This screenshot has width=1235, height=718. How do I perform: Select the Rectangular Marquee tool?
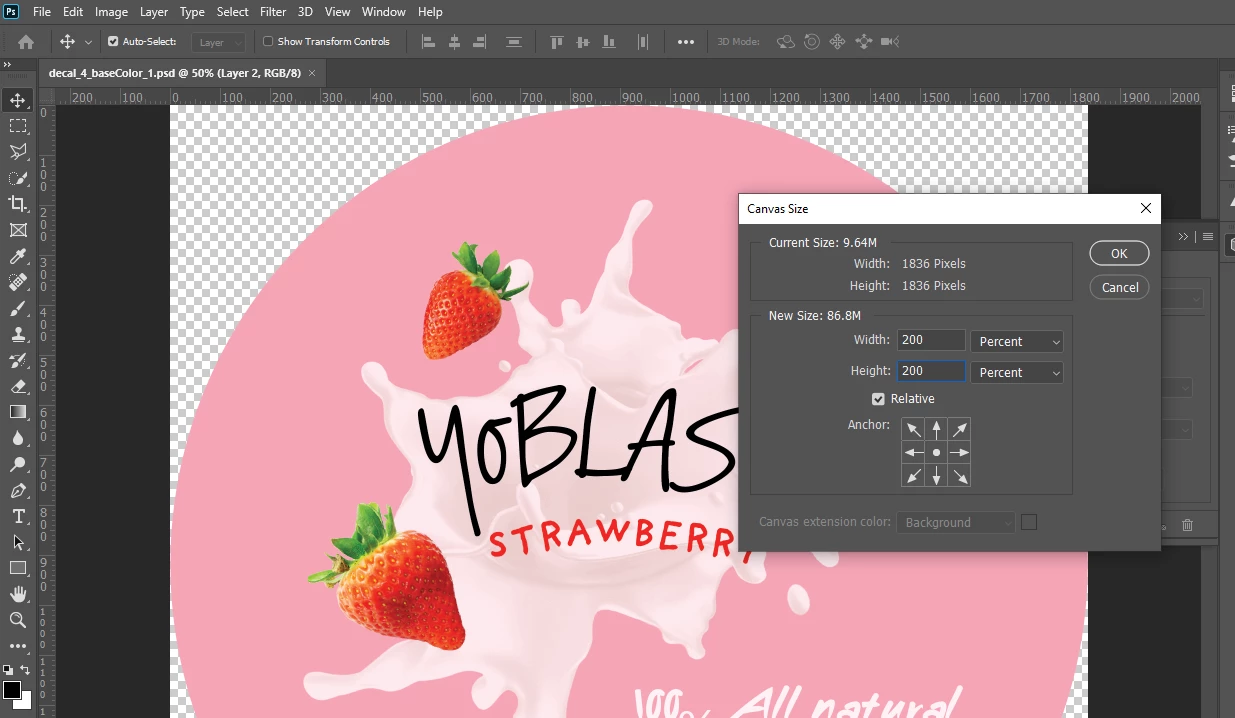pos(18,126)
